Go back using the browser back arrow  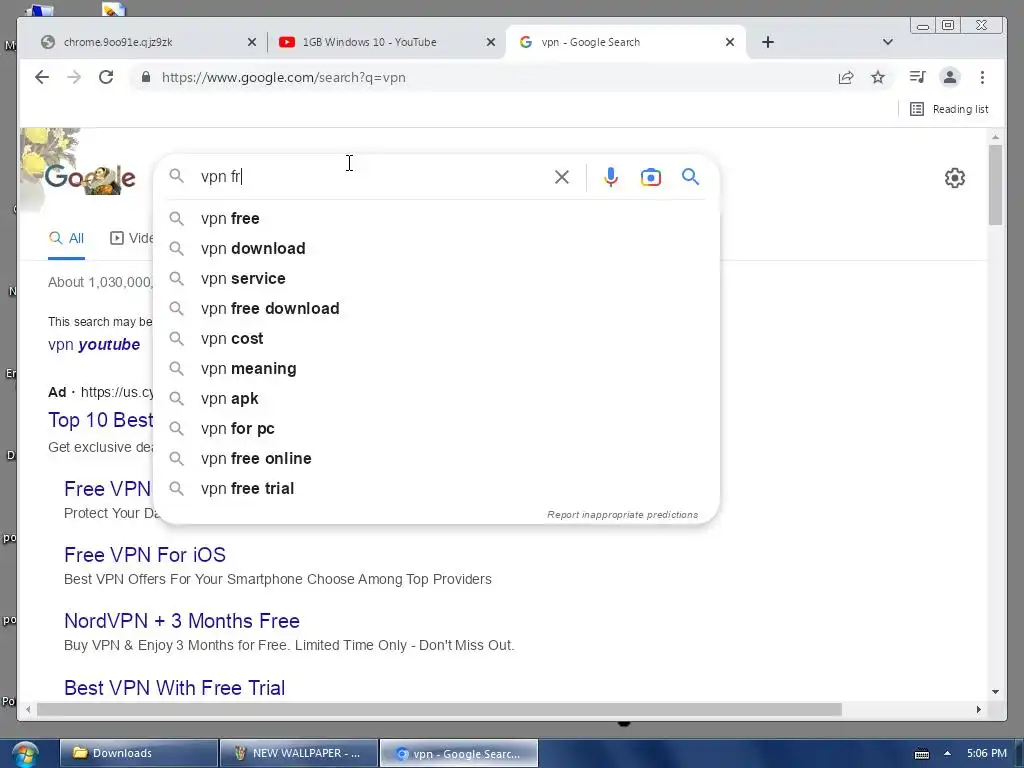pyautogui.click(x=42, y=77)
